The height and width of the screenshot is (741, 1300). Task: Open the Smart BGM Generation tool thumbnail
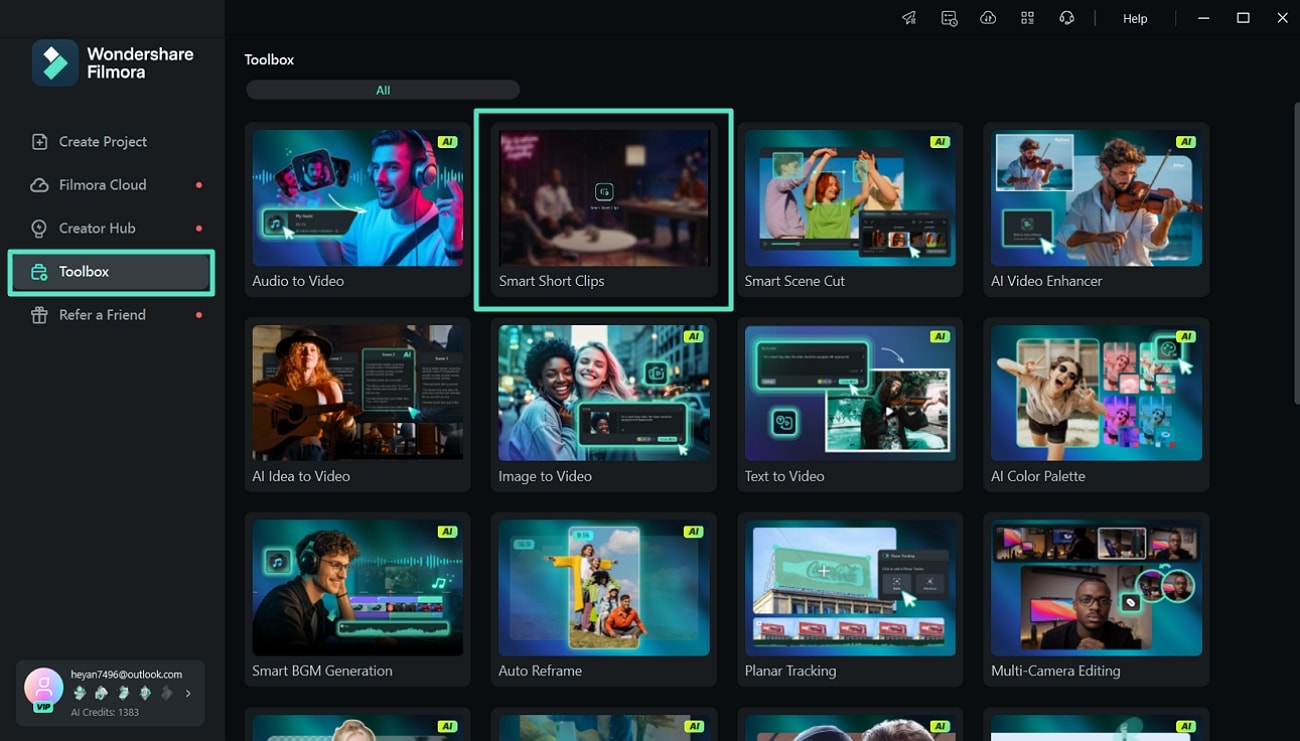pyautogui.click(x=357, y=588)
